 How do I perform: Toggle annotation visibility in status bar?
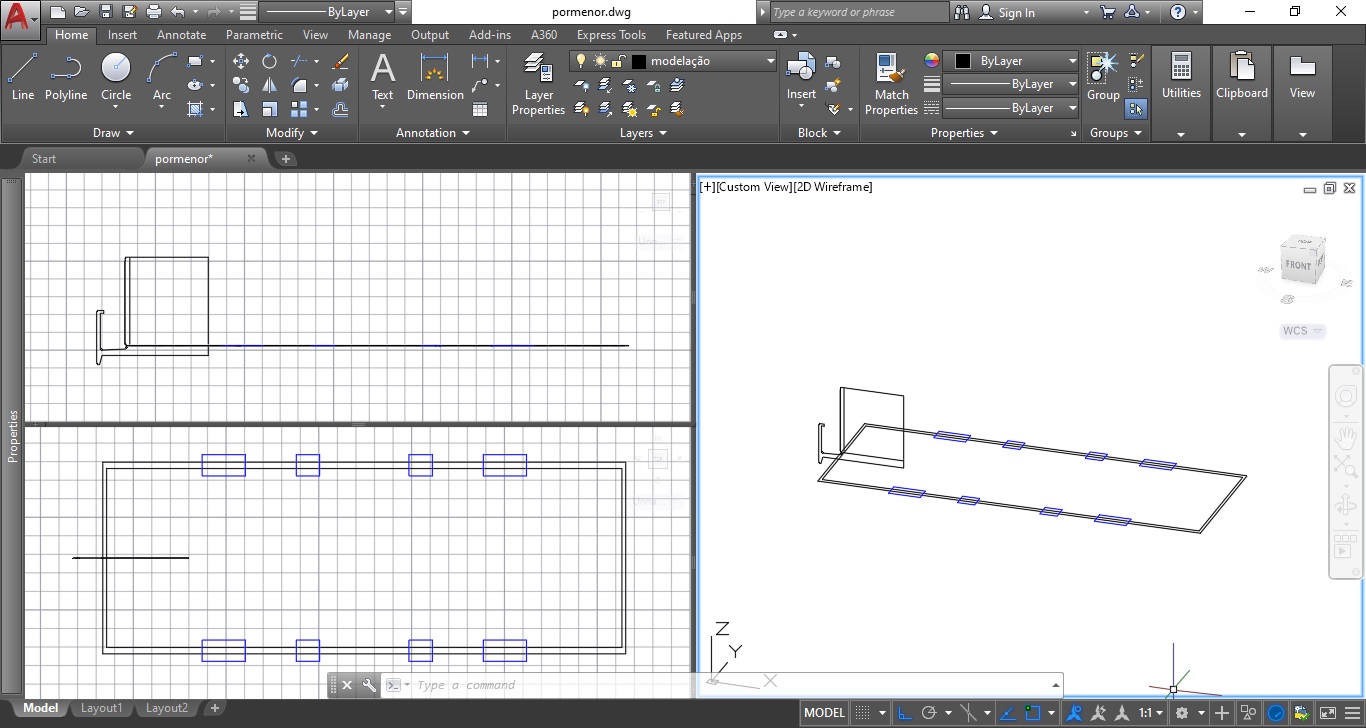tap(1075, 713)
